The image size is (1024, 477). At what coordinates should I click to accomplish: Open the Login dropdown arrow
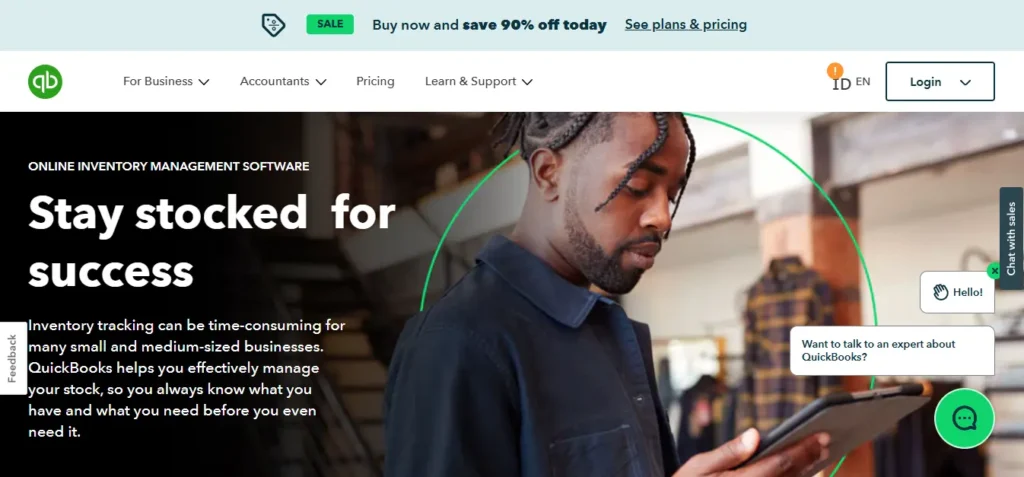[965, 82]
